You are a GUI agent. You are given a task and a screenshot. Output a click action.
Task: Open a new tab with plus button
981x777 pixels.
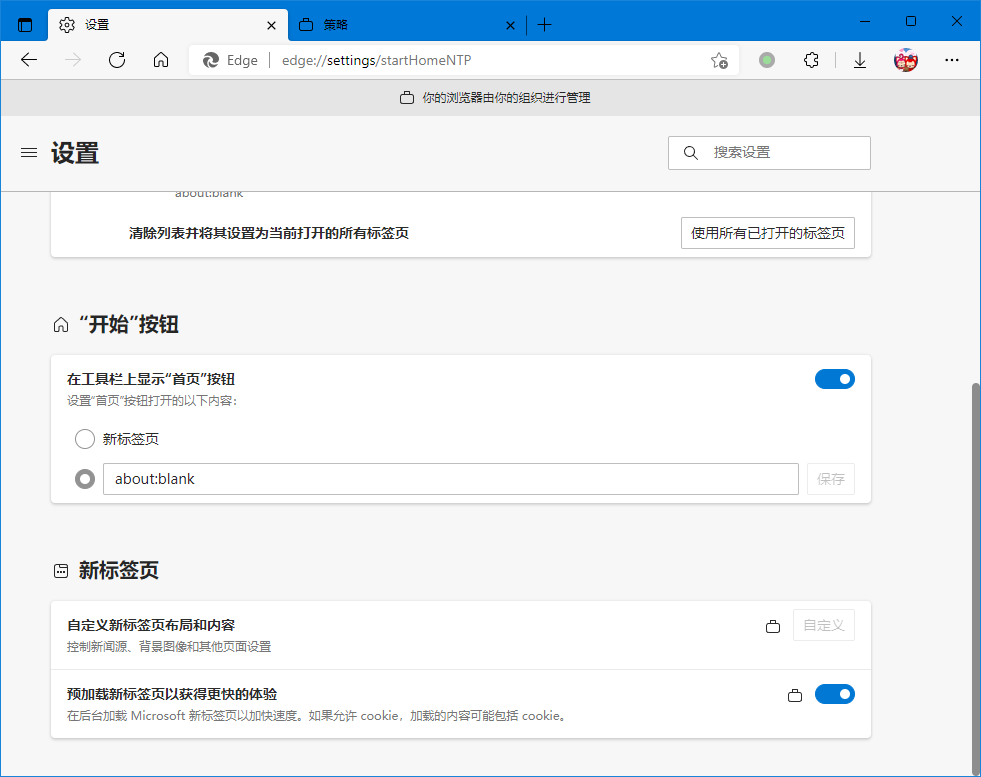click(x=544, y=25)
